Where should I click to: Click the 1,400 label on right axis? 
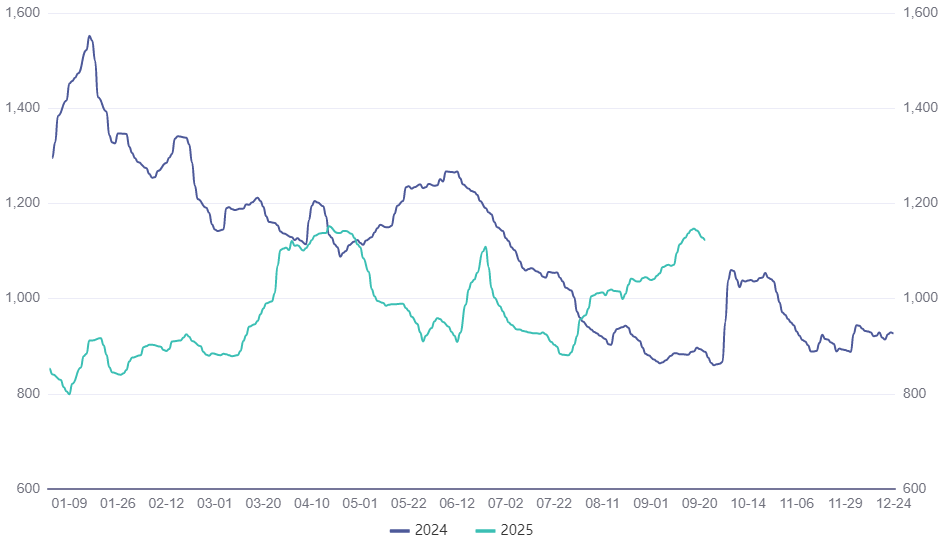tap(919, 108)
